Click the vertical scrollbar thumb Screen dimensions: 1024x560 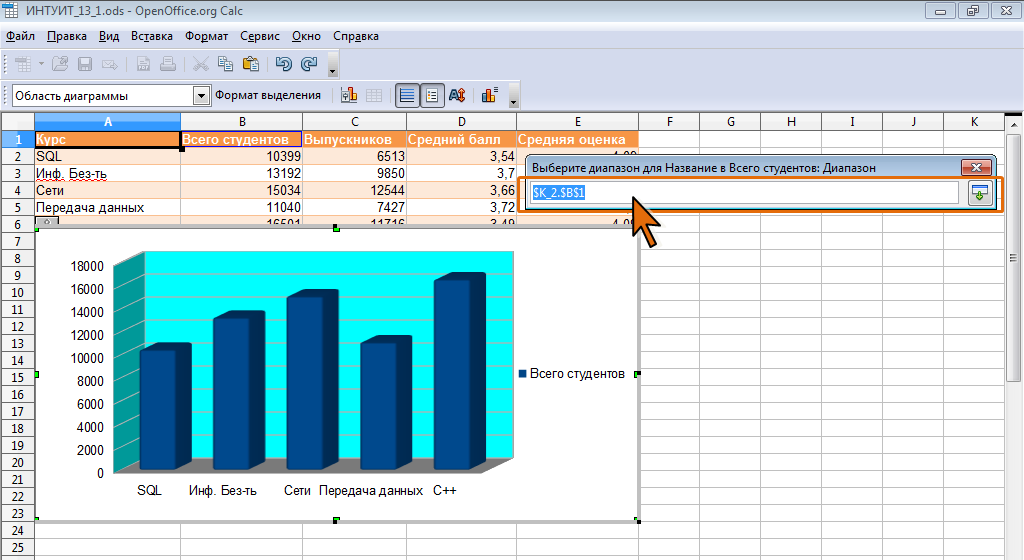tap(1013, 258)
